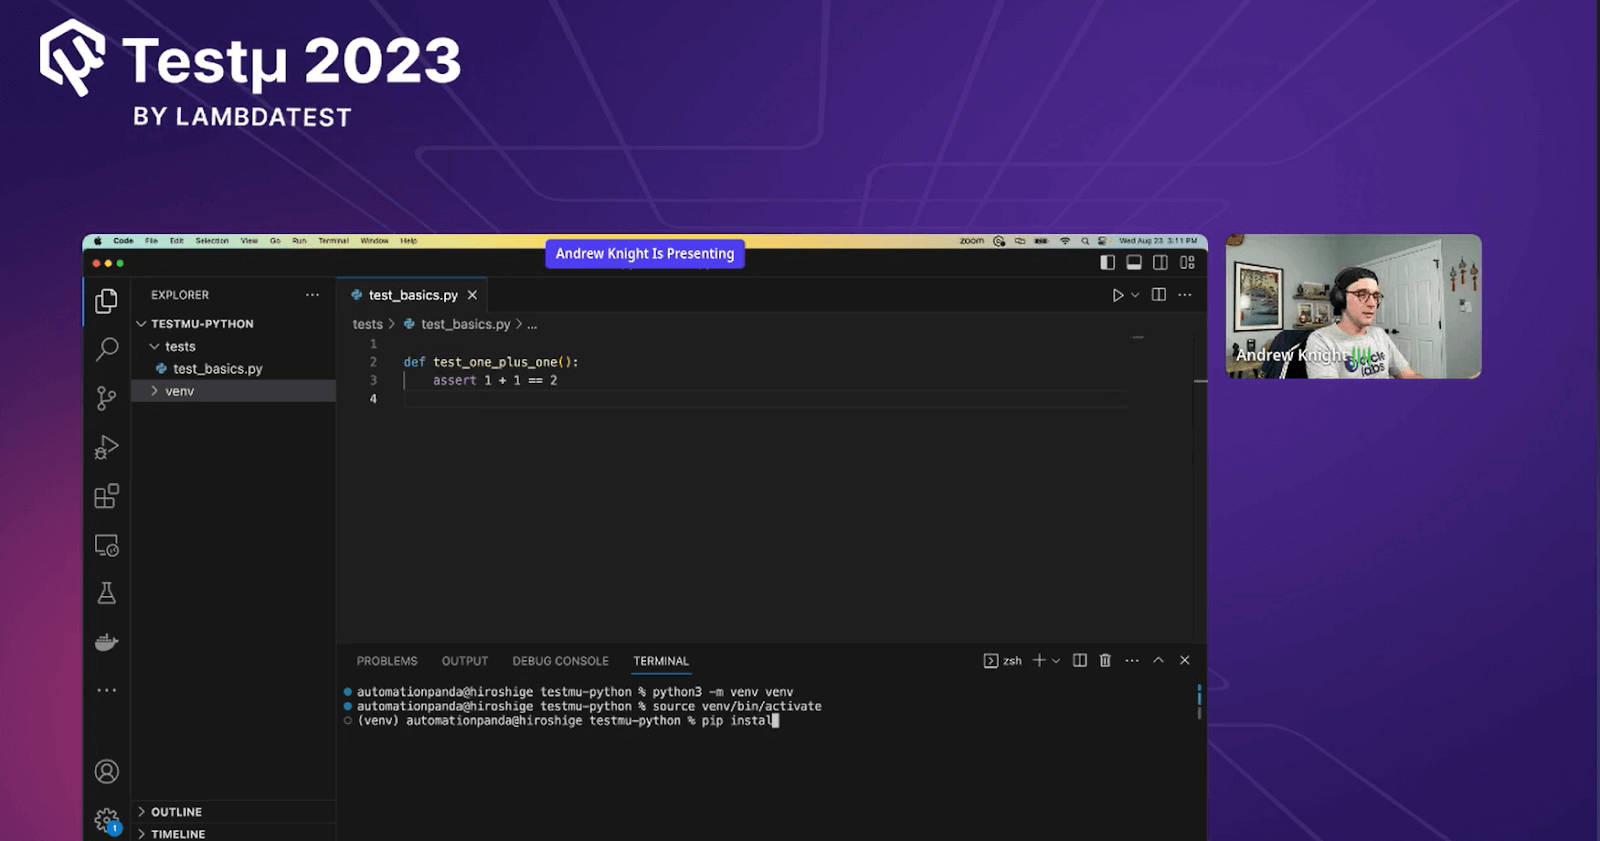Screen dimensions: 1600x841
Task: Open the Remote Explorer view
Action: (x=106, y=545)
